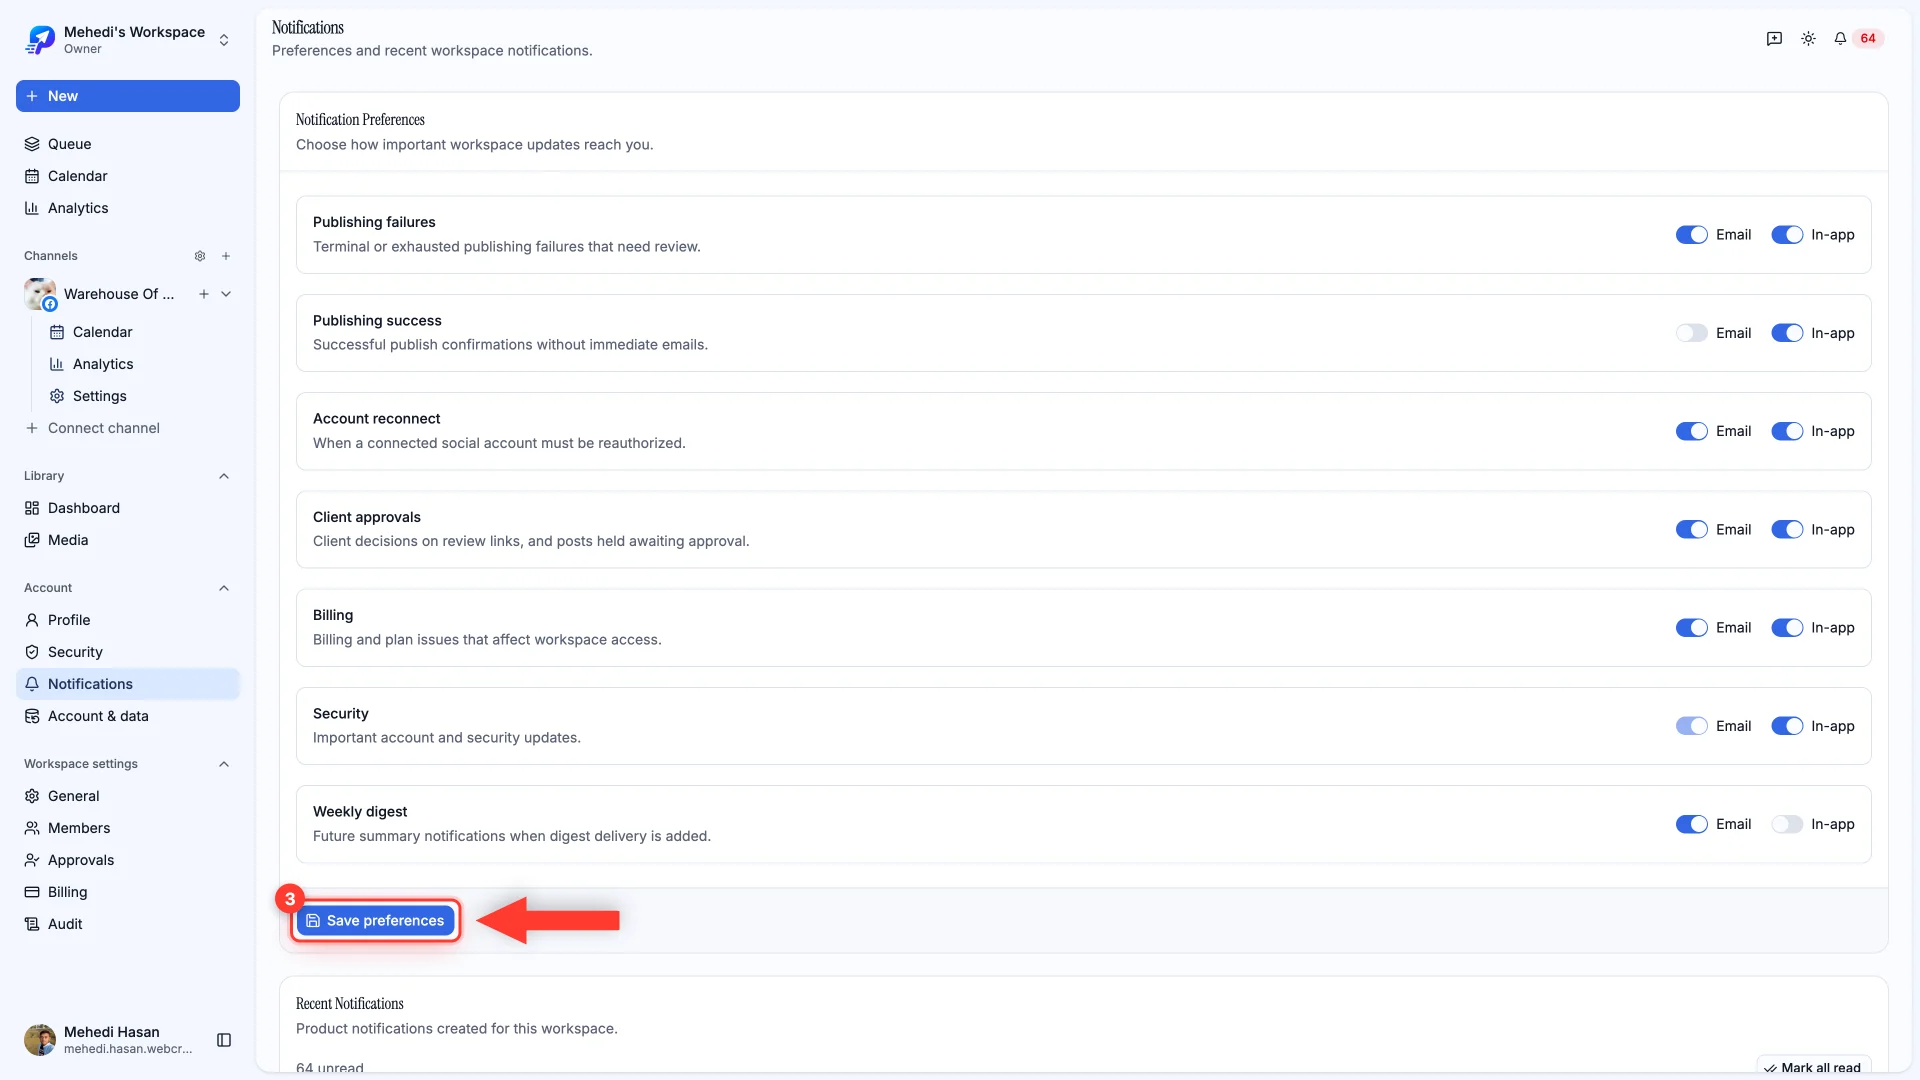Screen dimensions: 1920x1080
Task: Disable Email for Publishing failures
Action: click(1691, 235)
